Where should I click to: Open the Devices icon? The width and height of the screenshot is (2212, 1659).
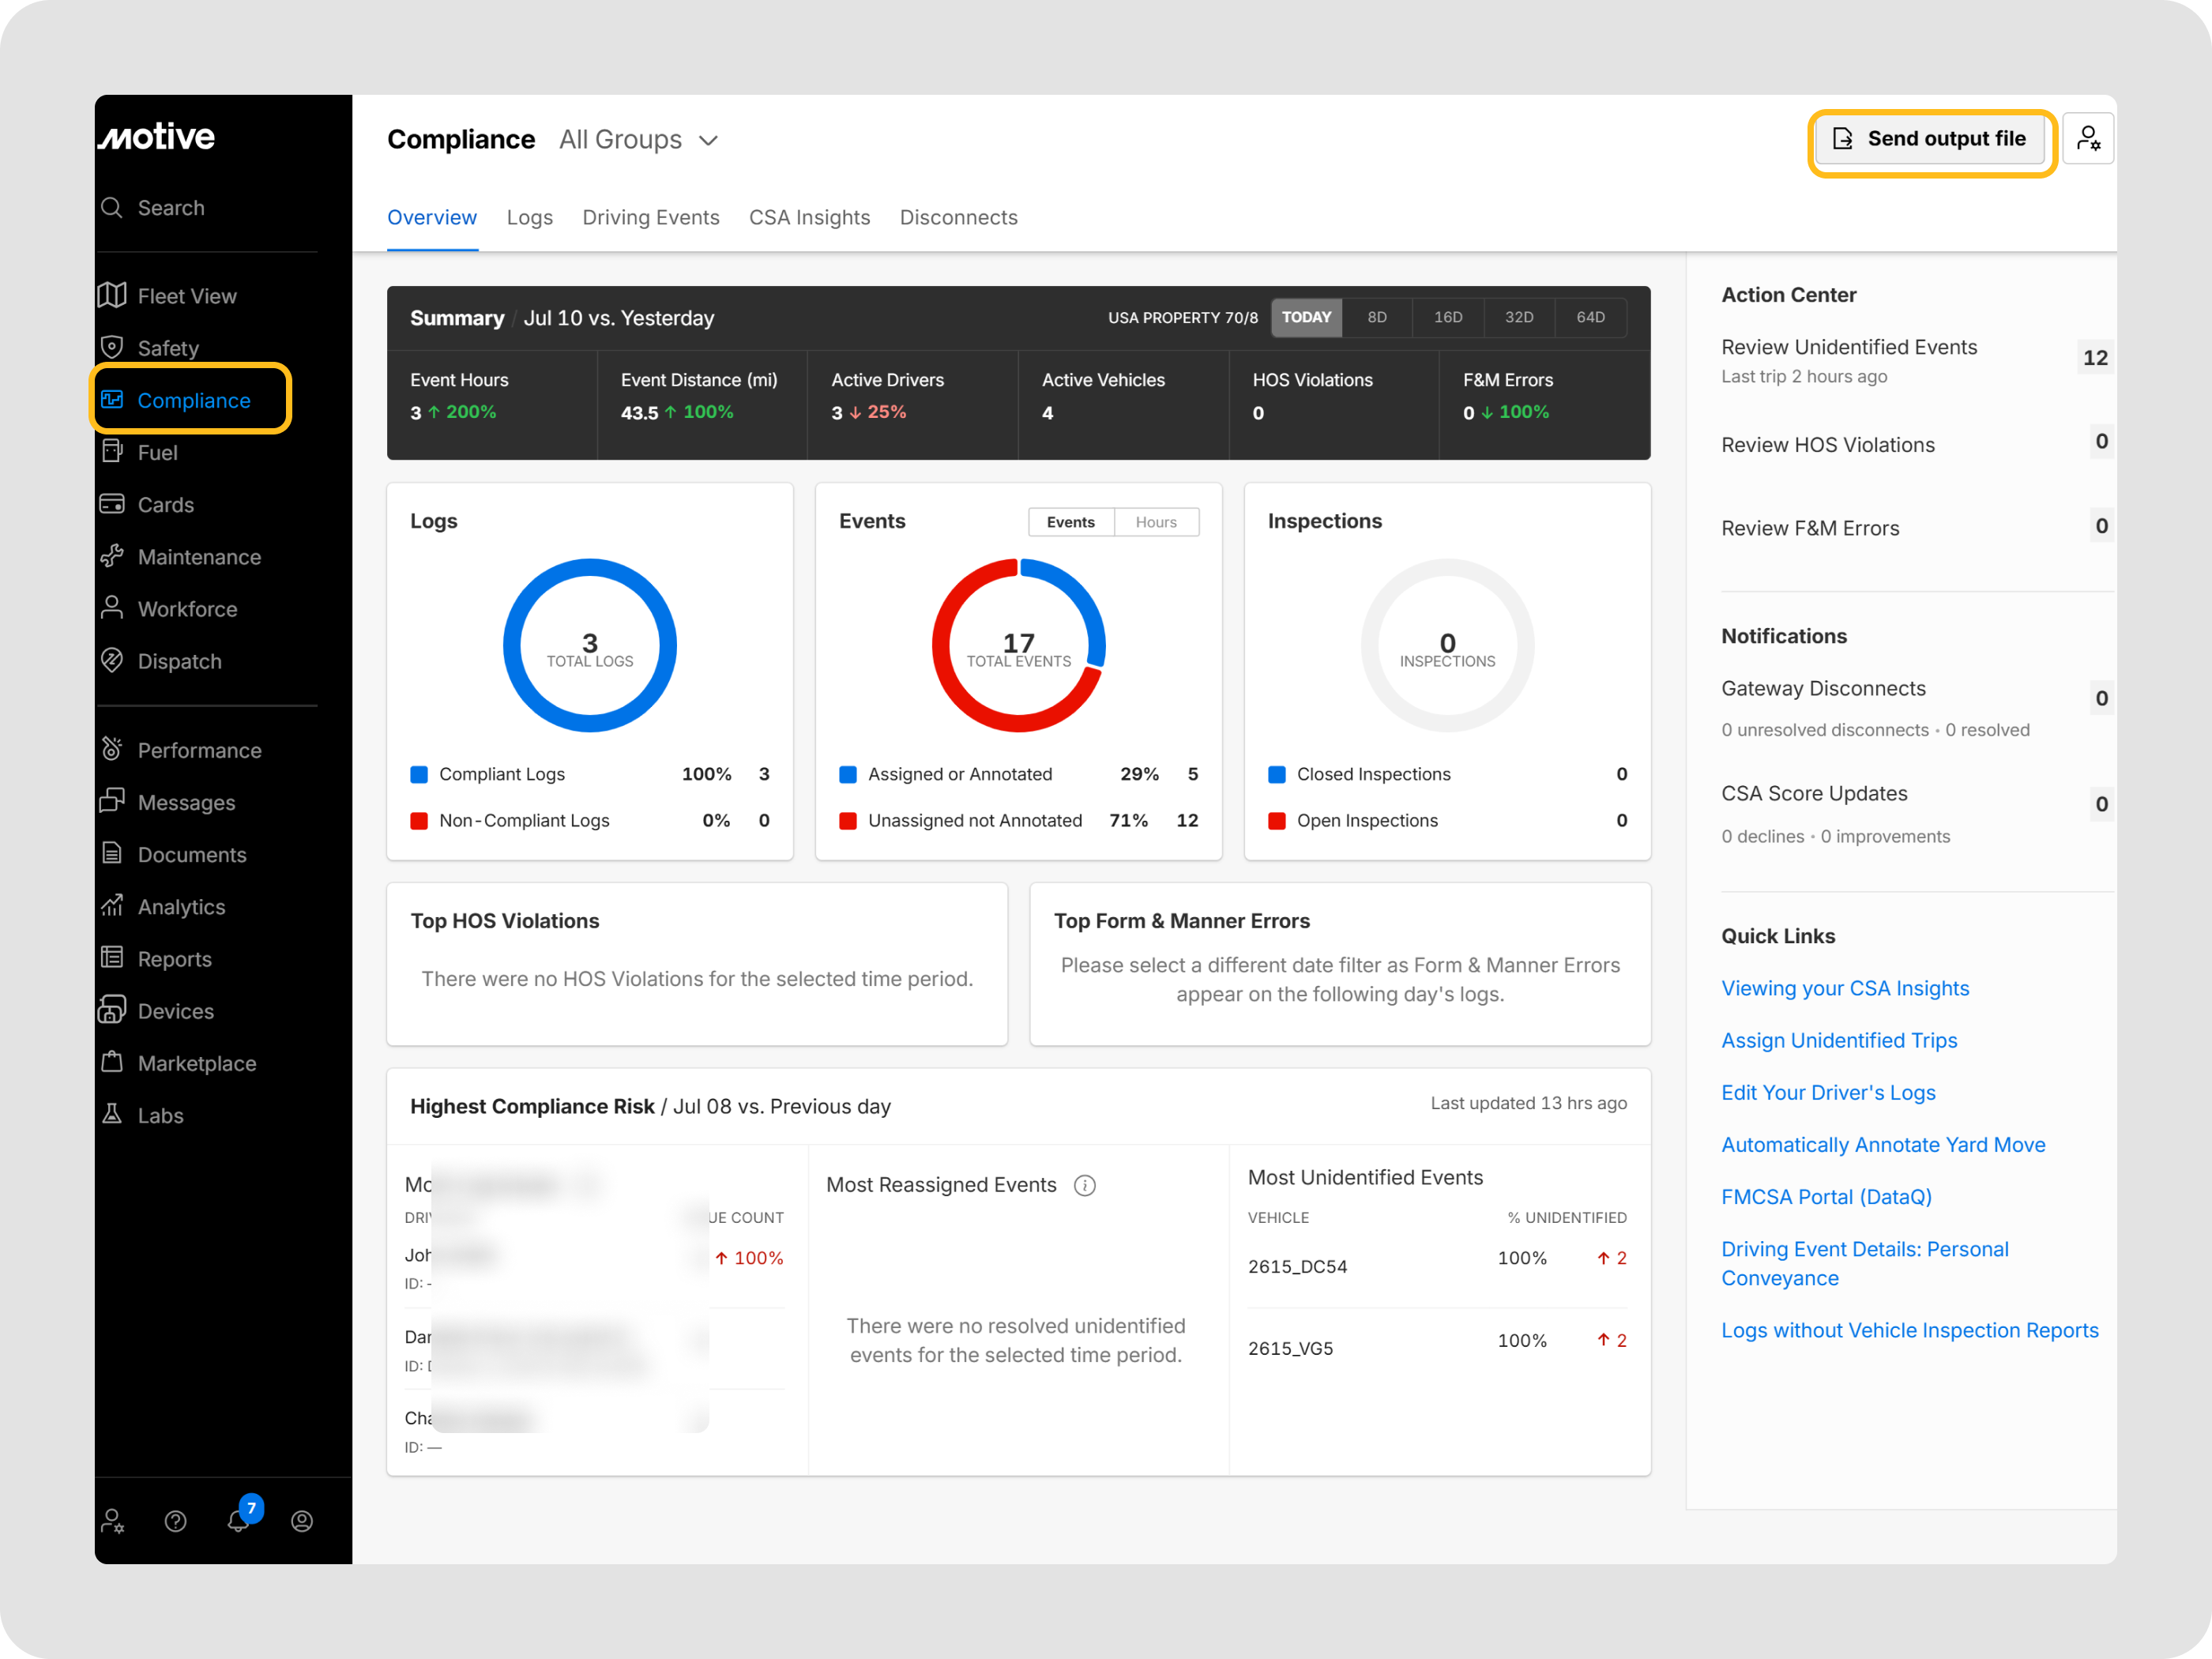click(112, 1010)
